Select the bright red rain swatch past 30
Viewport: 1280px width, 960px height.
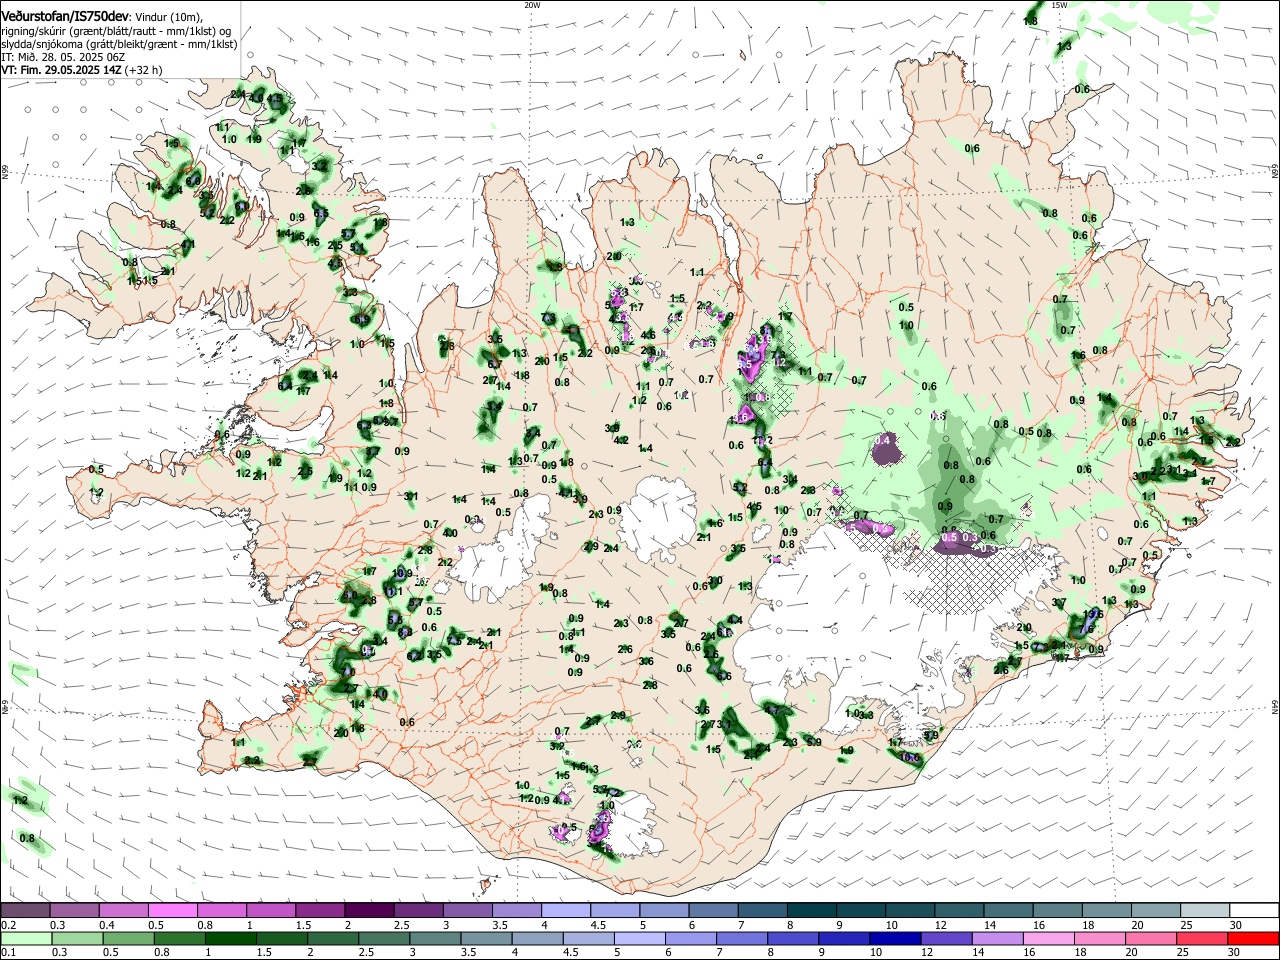[1255, 938]
